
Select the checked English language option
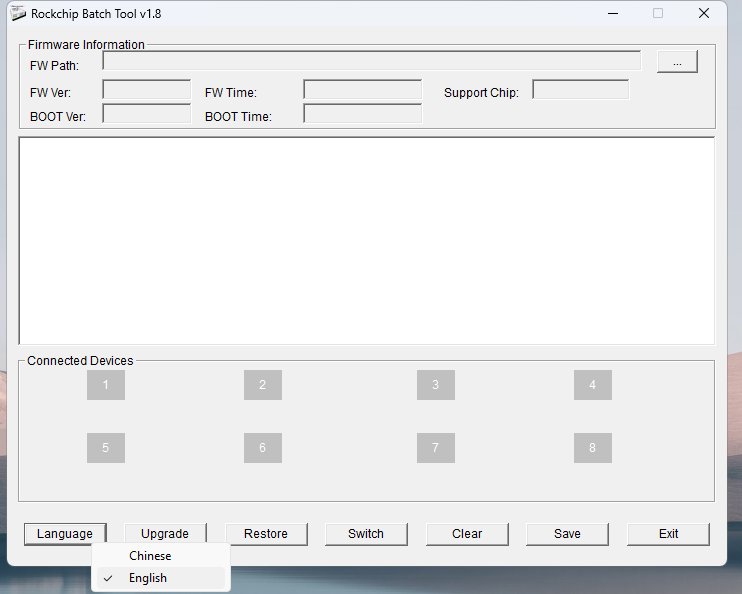[148, 578]
